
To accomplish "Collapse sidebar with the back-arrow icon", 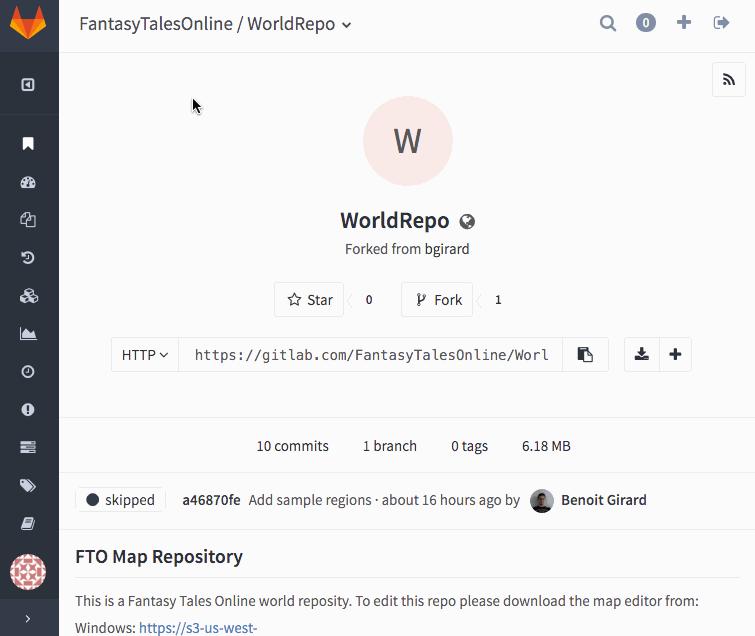I will coord(28,85).
